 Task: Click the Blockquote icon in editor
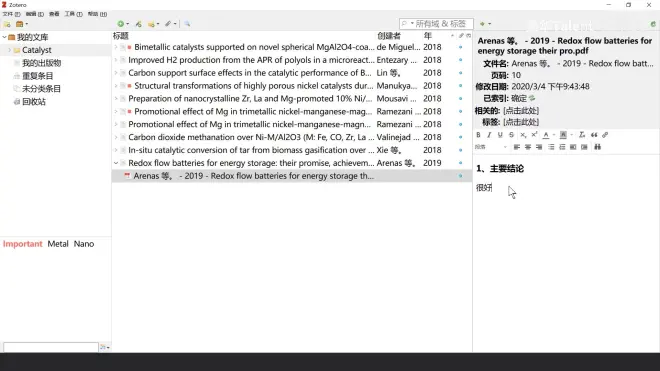coord(594,135)
